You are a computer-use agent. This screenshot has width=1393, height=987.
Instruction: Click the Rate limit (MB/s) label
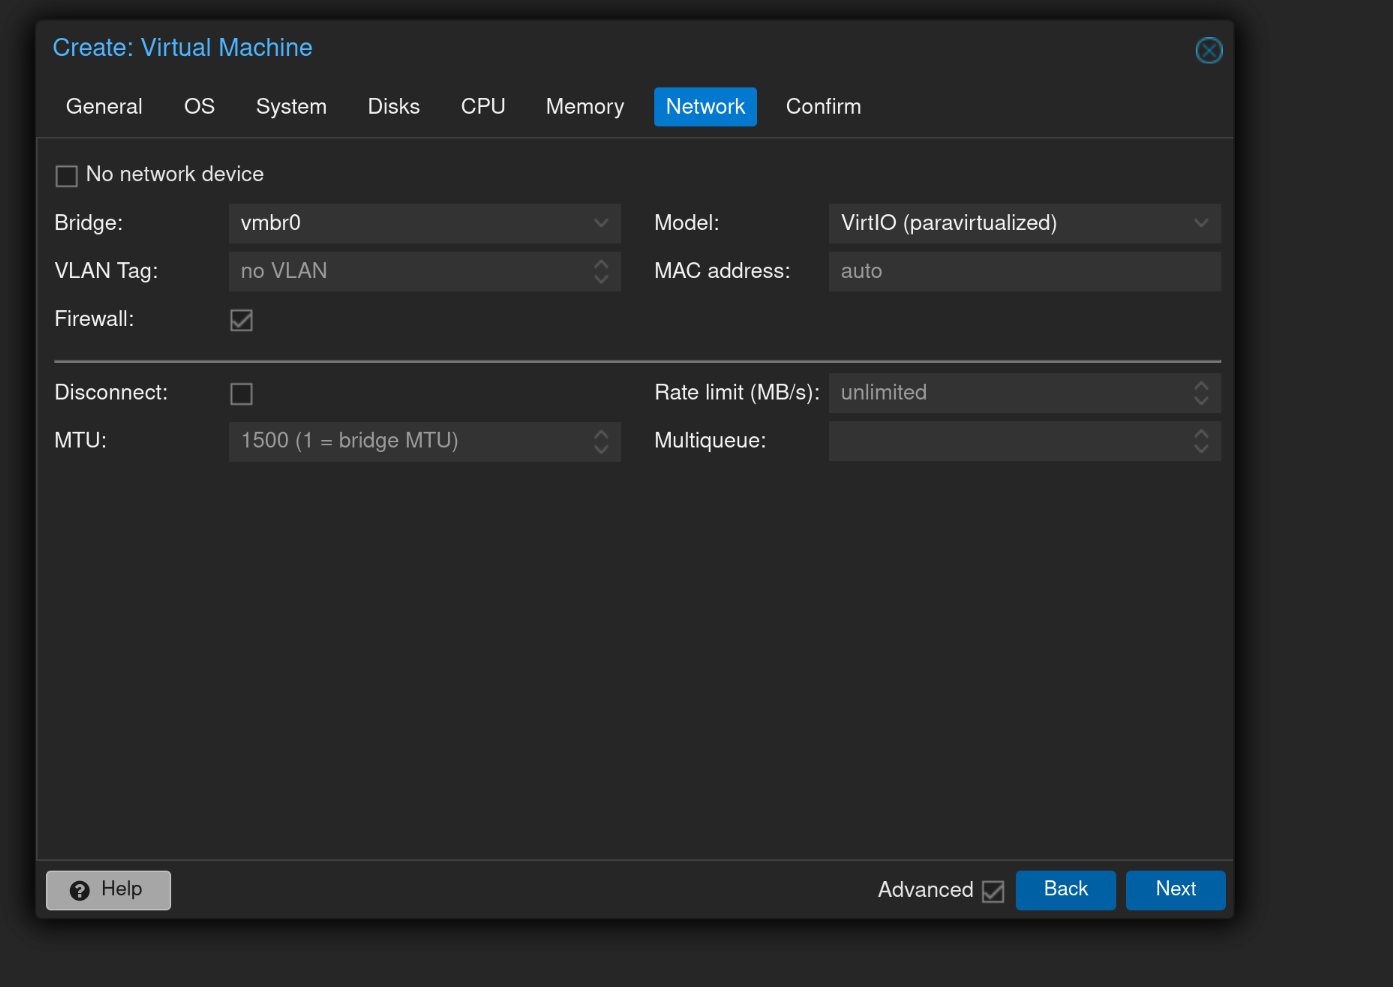[x=737, y=393]
